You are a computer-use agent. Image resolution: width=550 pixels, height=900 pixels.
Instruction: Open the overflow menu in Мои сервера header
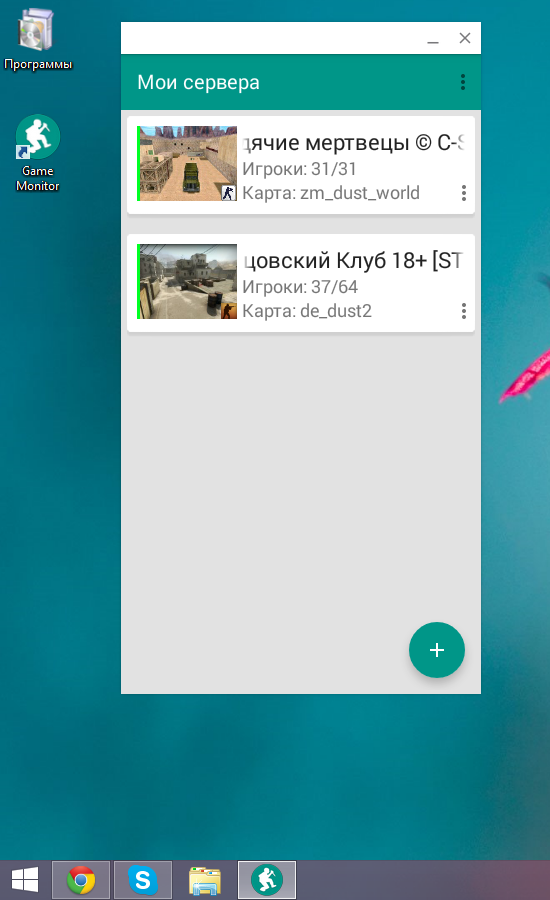(x=463, y=82)
